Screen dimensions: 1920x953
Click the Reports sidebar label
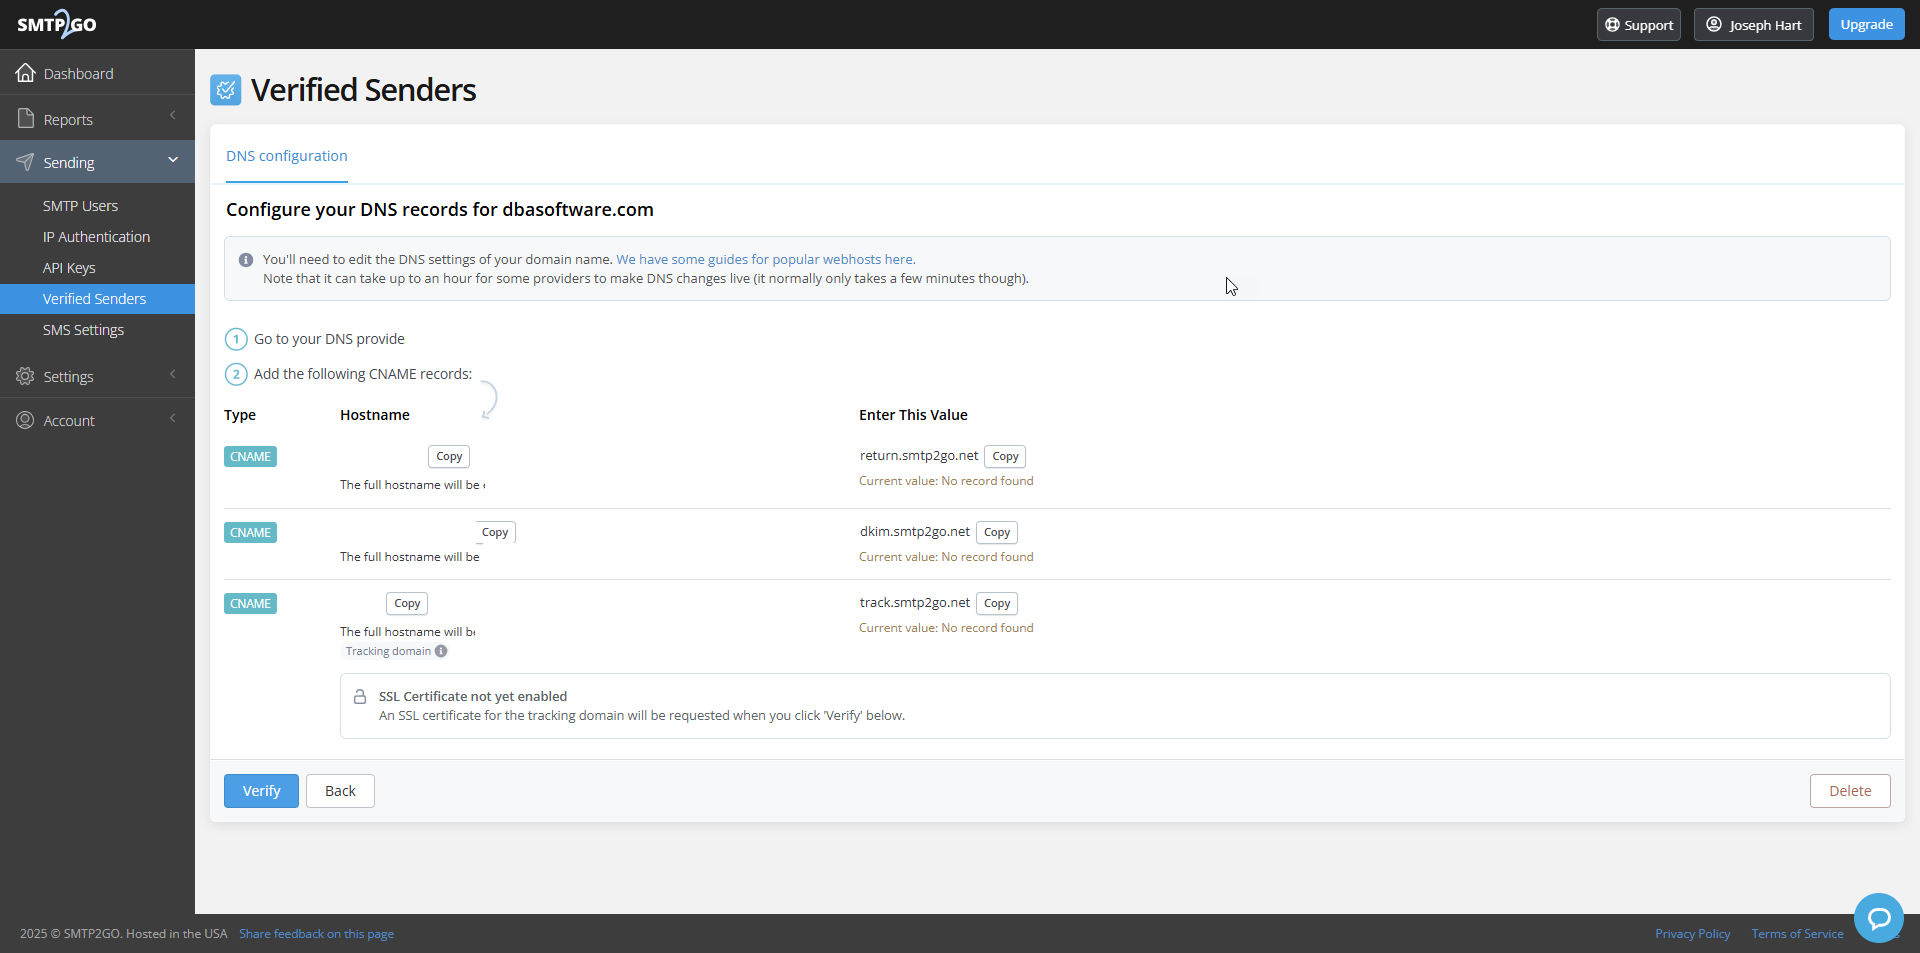68,120
